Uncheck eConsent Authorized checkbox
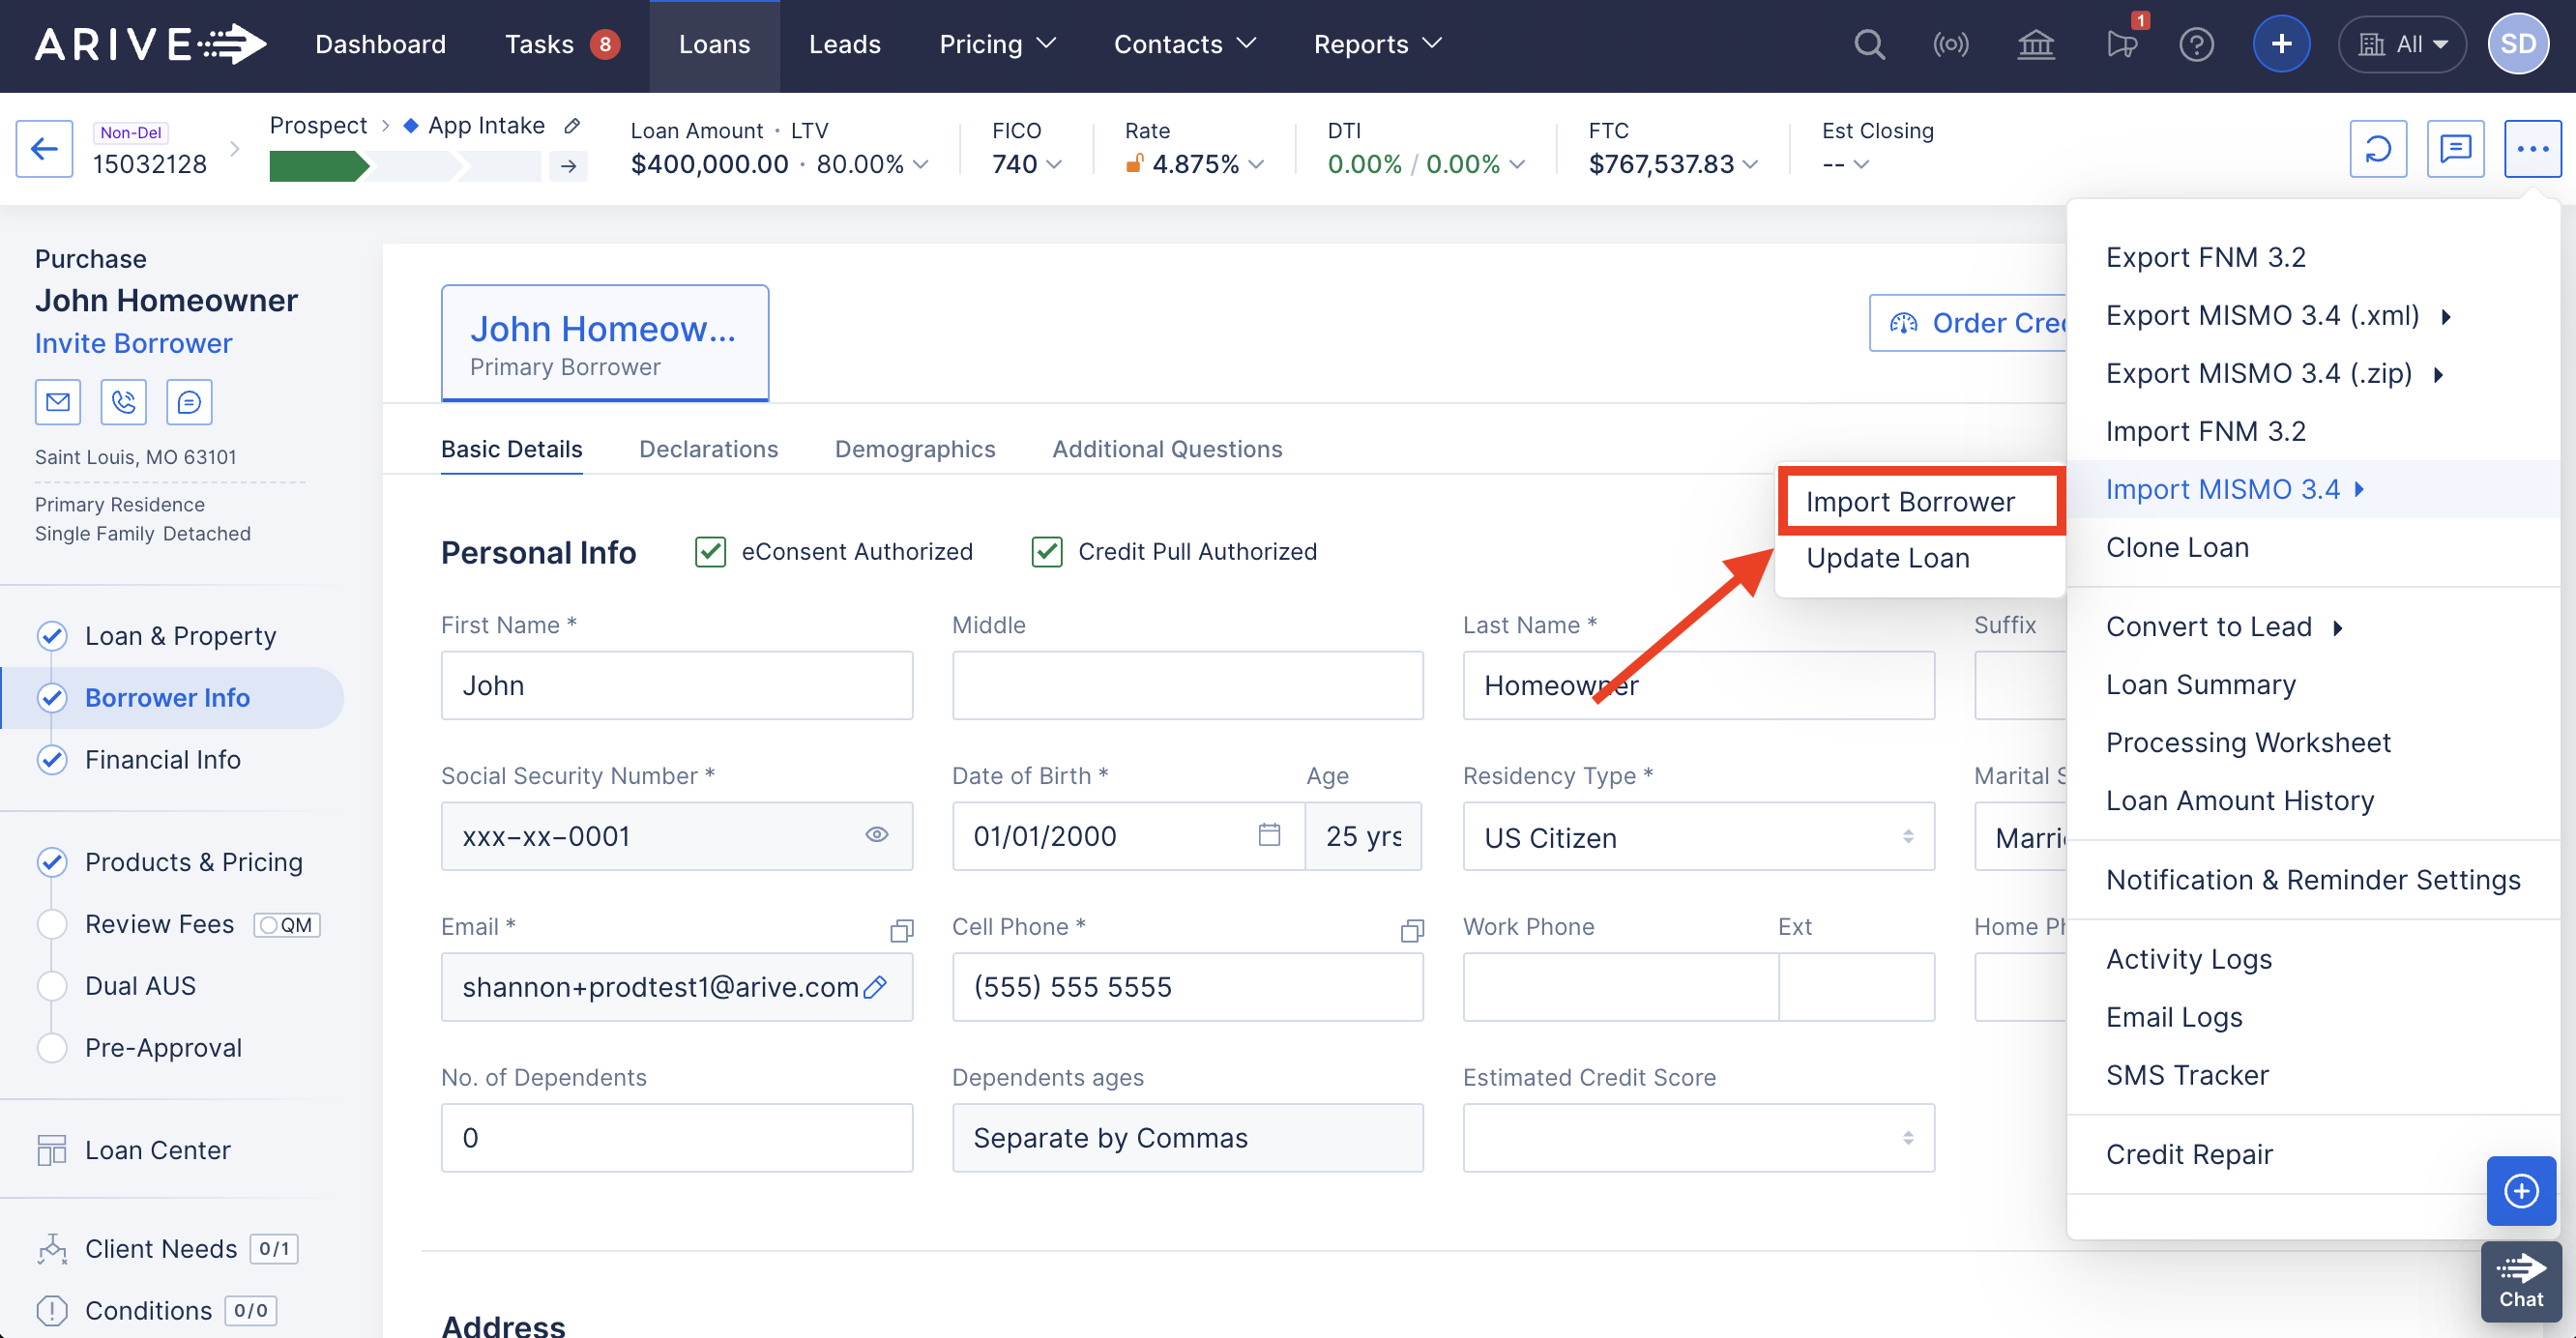 tap(710, 552)
